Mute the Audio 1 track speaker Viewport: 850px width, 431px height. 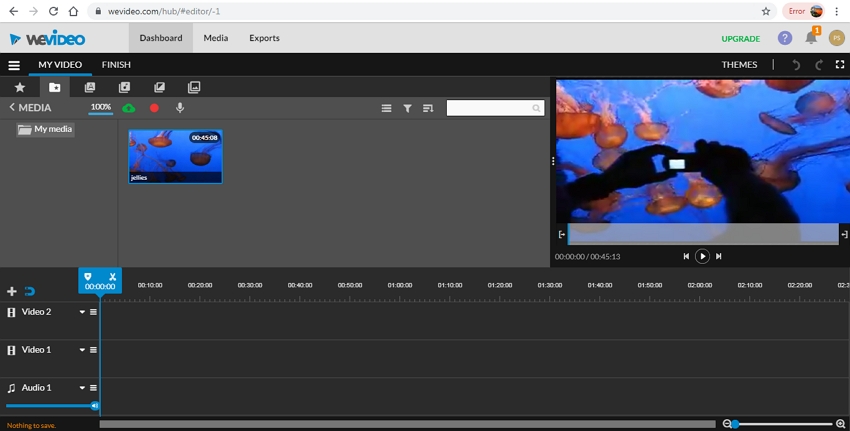95,406
